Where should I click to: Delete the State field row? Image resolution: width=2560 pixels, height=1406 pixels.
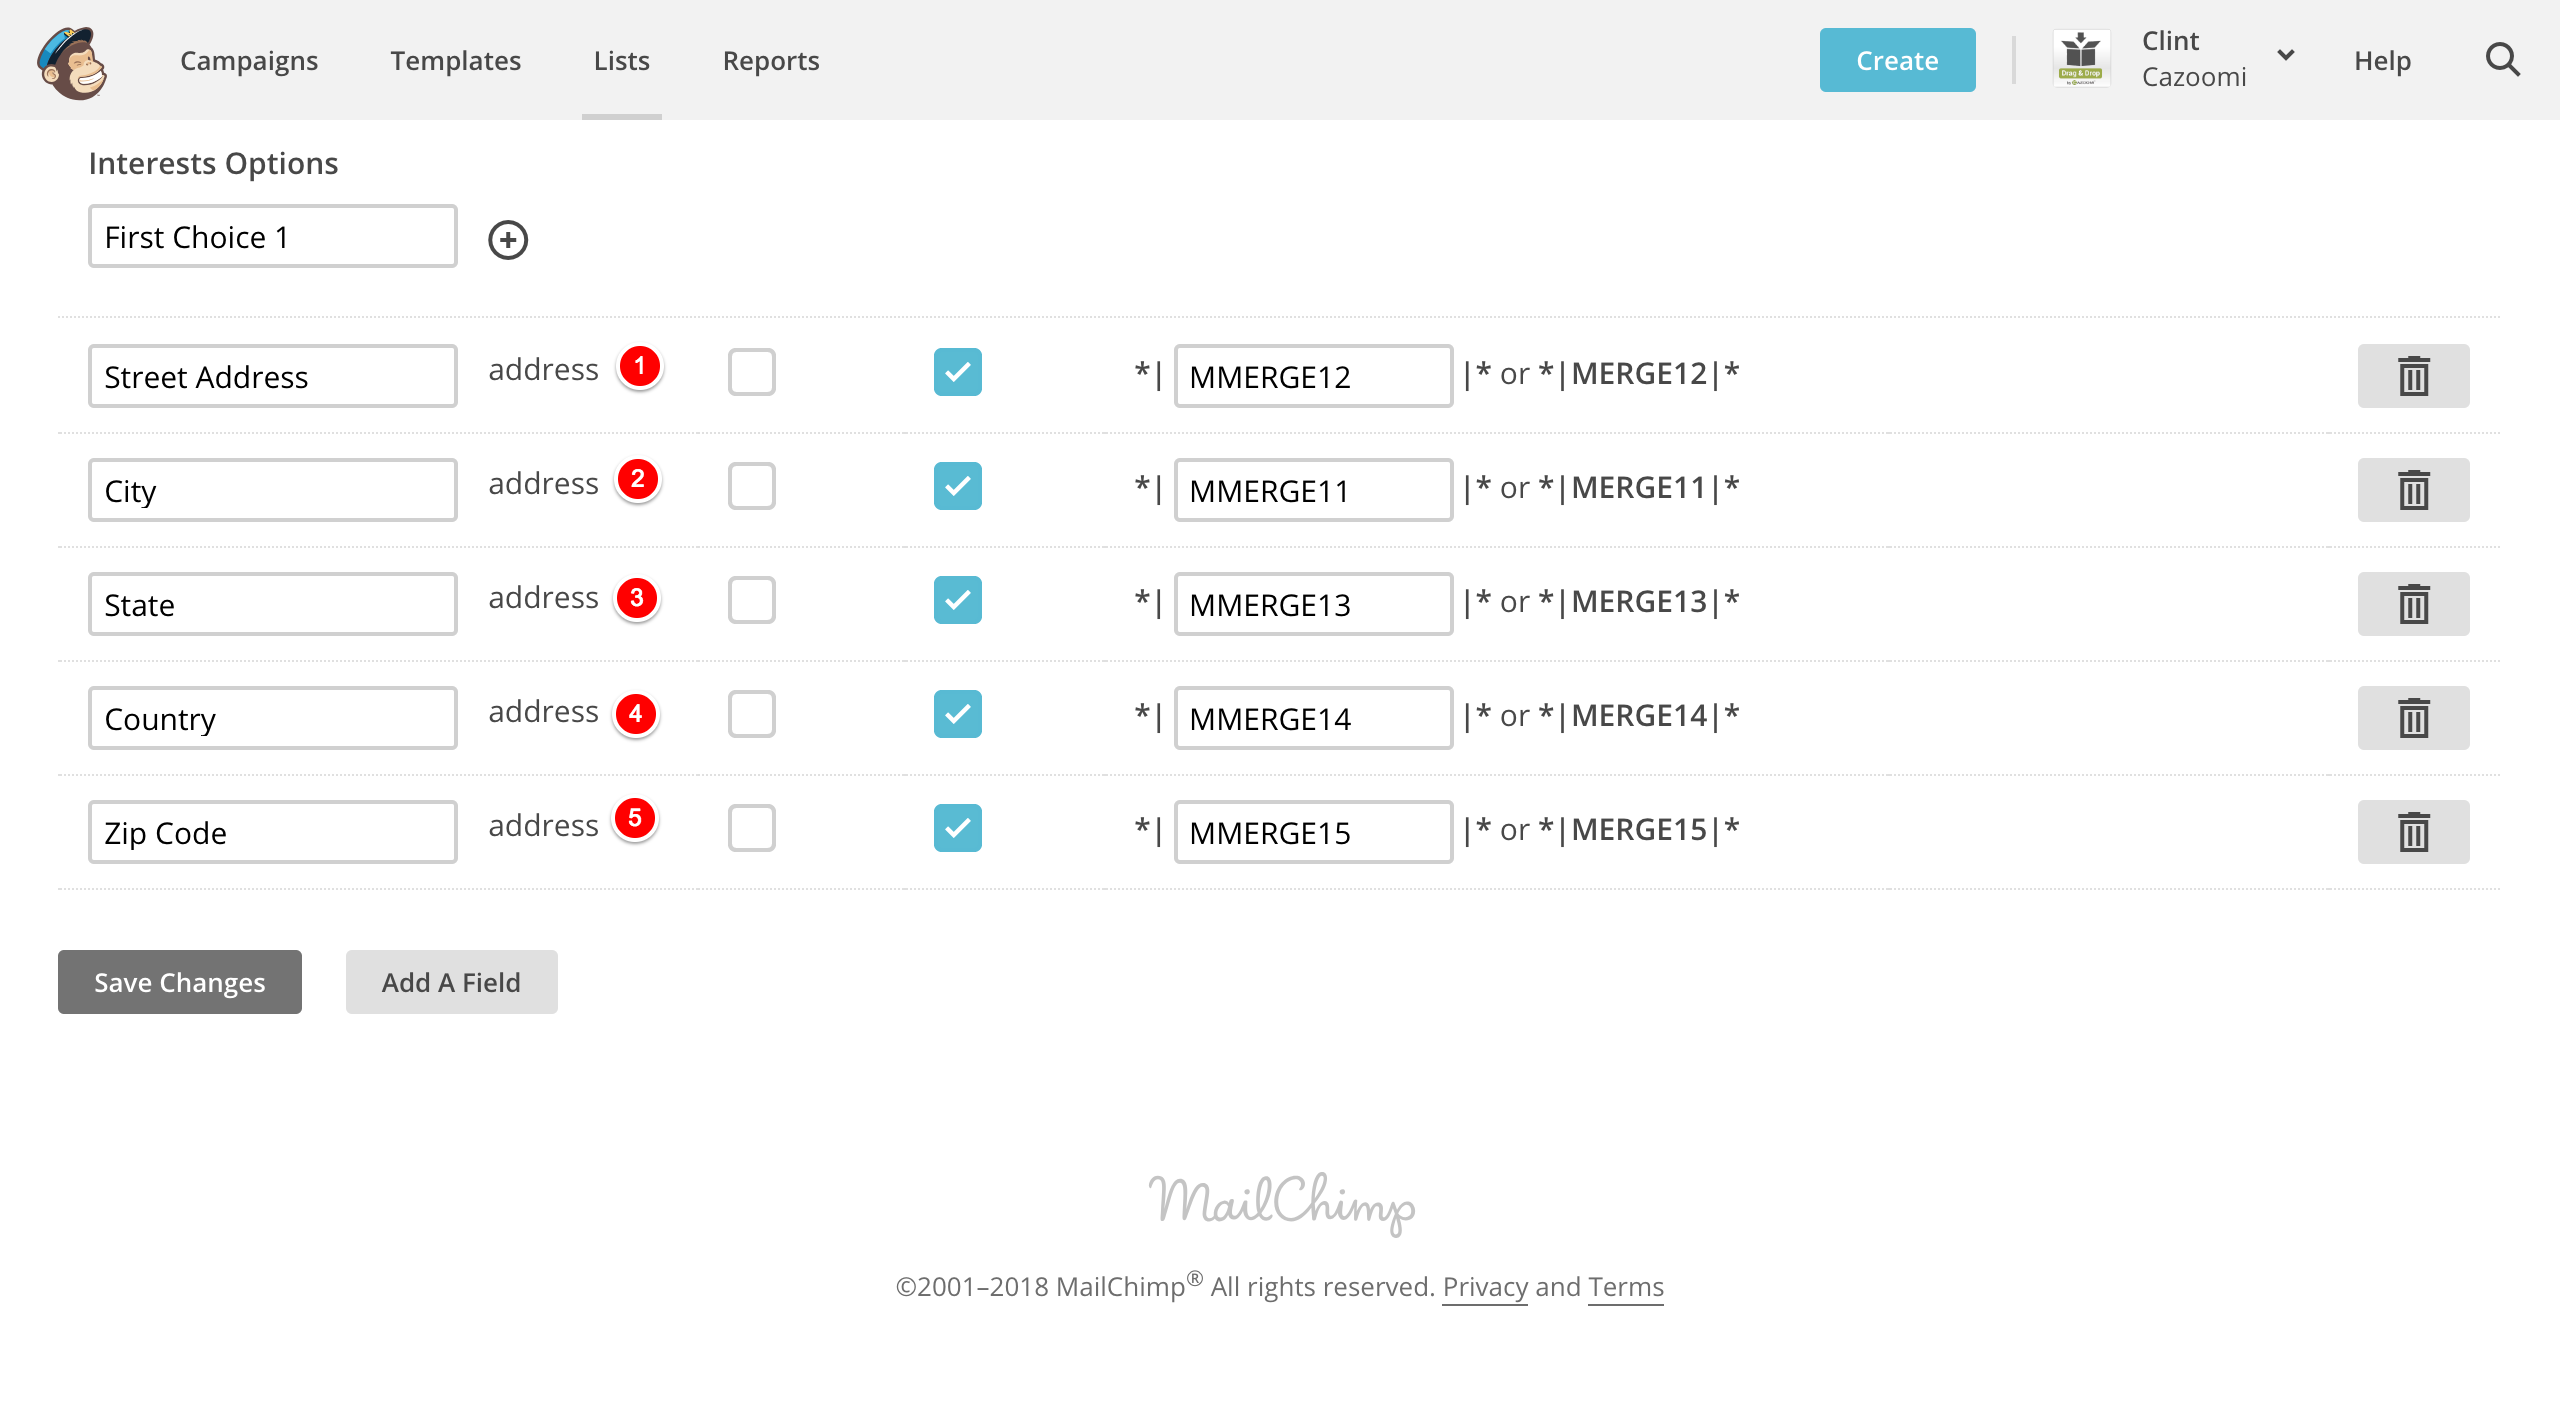coord(2413,604)
